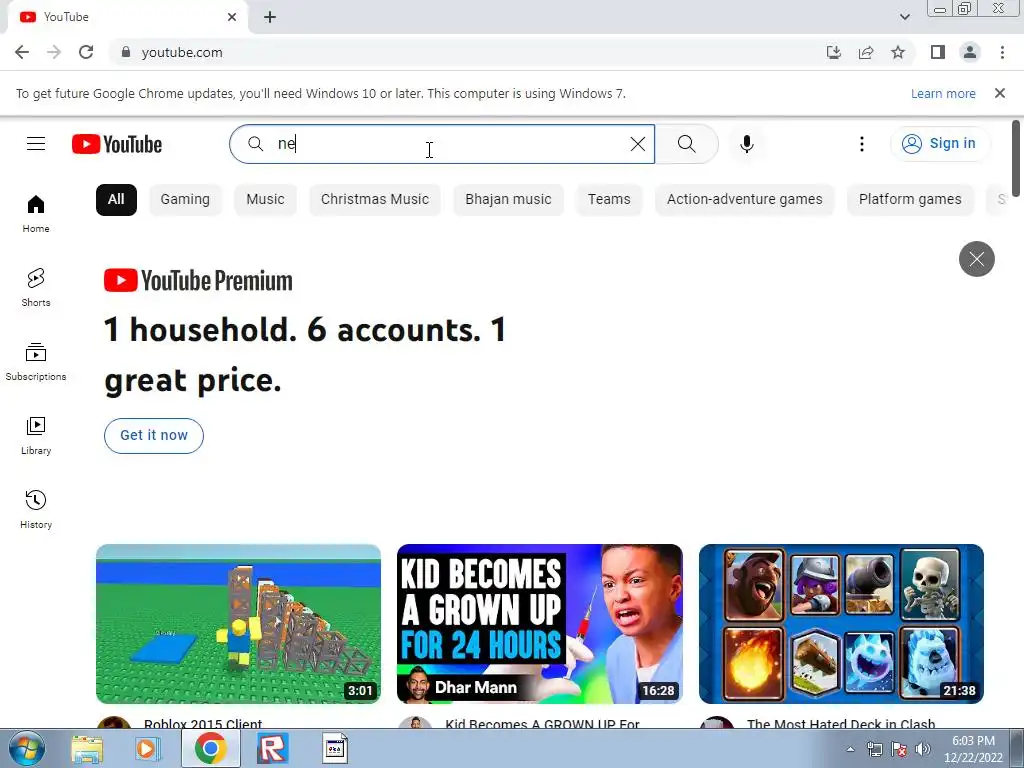Show hidden tray icons arrow
Screen dimensions: 1024x768
(x=850, y=749)
